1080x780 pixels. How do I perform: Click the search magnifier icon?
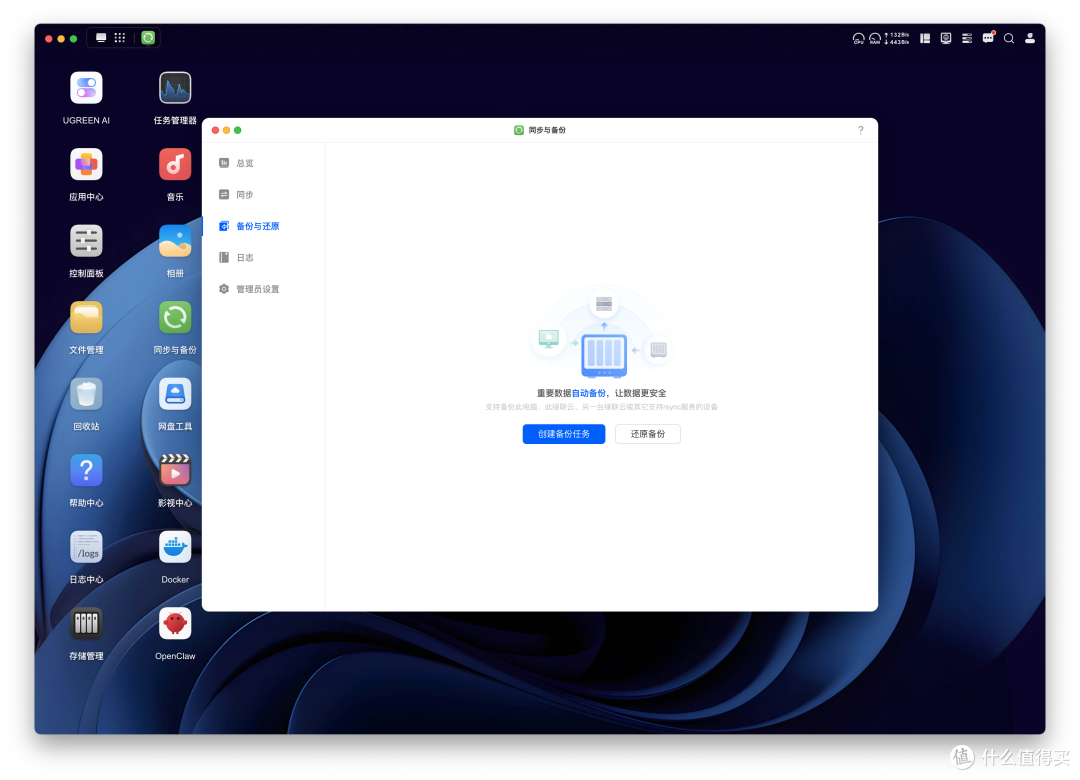click(x=1009, y=39)
